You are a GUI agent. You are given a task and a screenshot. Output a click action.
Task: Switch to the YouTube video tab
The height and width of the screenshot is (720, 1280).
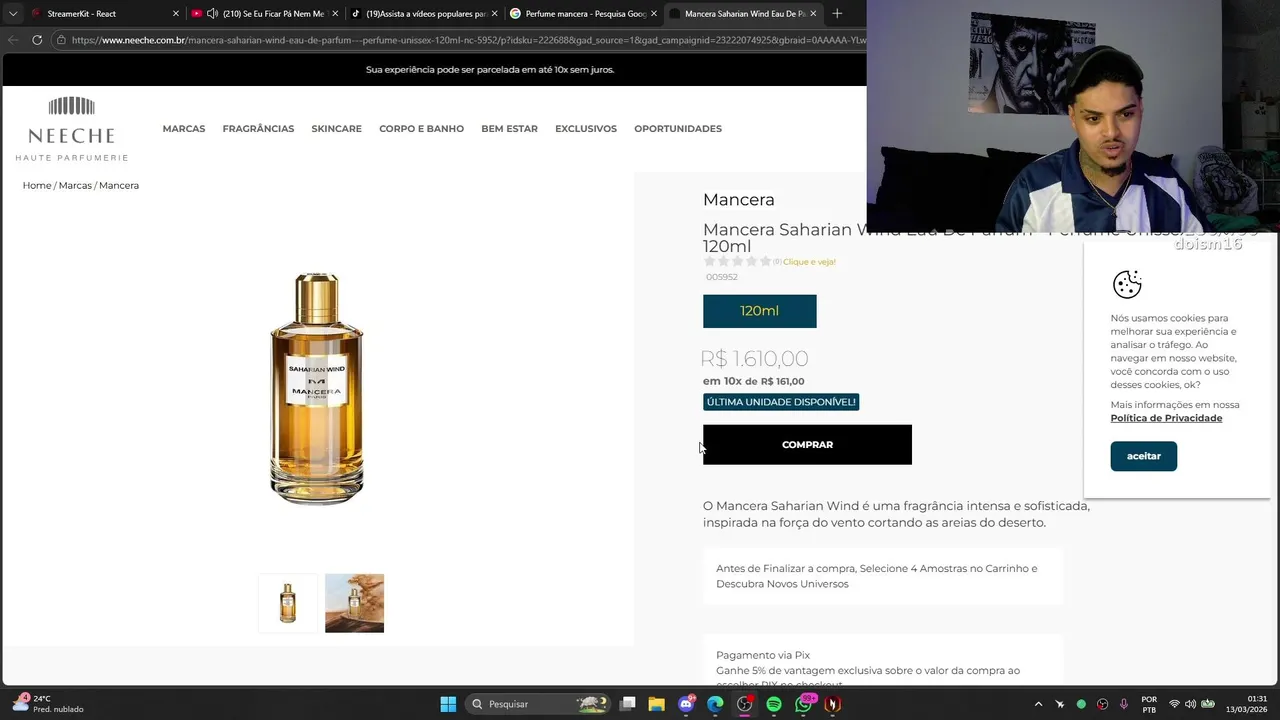(266, 14)
